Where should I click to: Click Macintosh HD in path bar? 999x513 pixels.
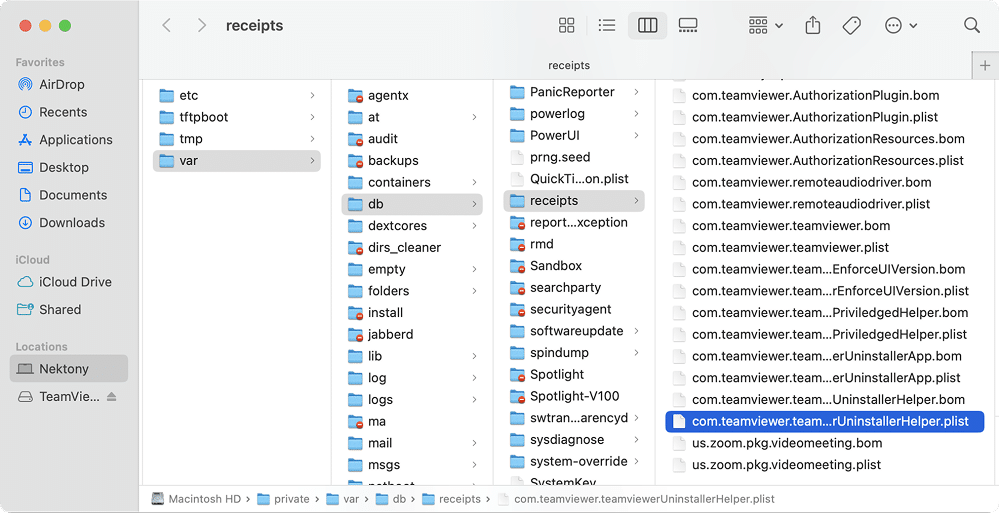[x=196, y=499]
